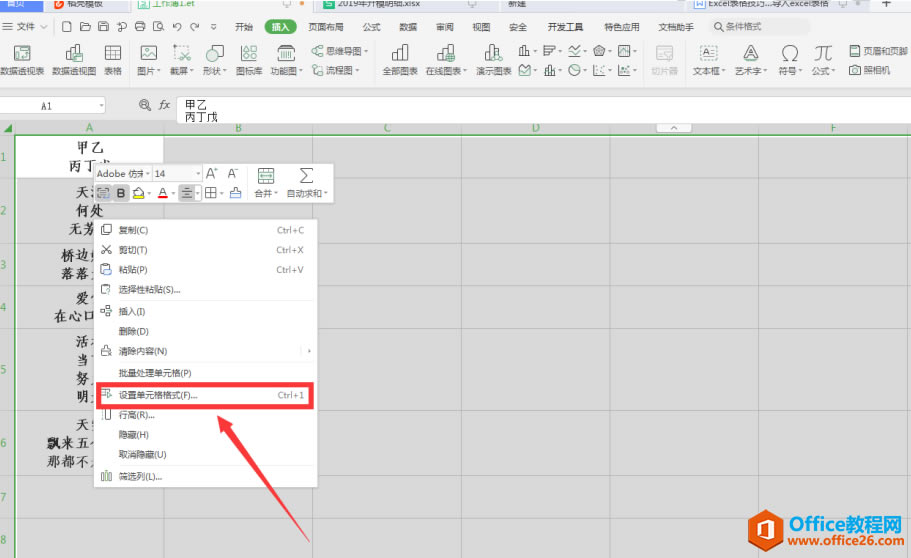Click the new blank document icon
Image resolution: width=911 pixels, height=558 pixels.
tap(67, 27)
